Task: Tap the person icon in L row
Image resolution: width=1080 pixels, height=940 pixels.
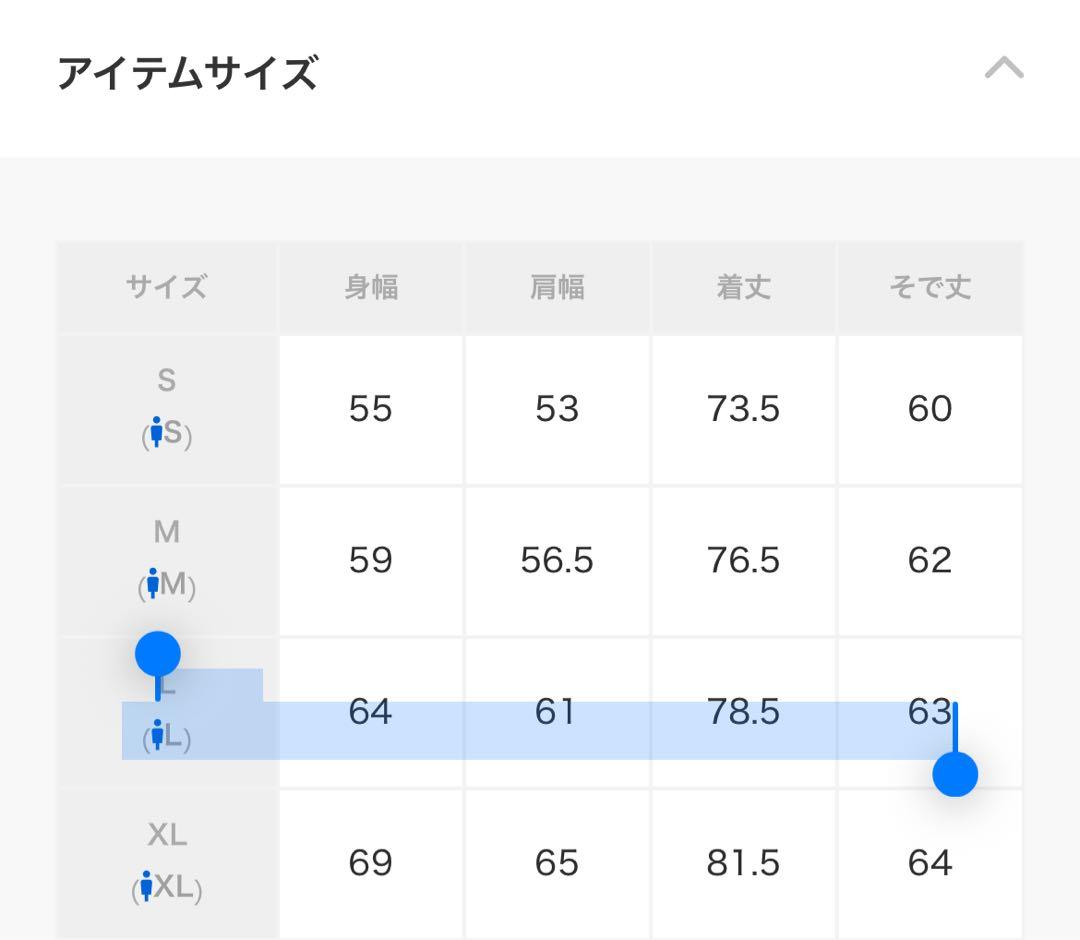Action: pos(156,736)
